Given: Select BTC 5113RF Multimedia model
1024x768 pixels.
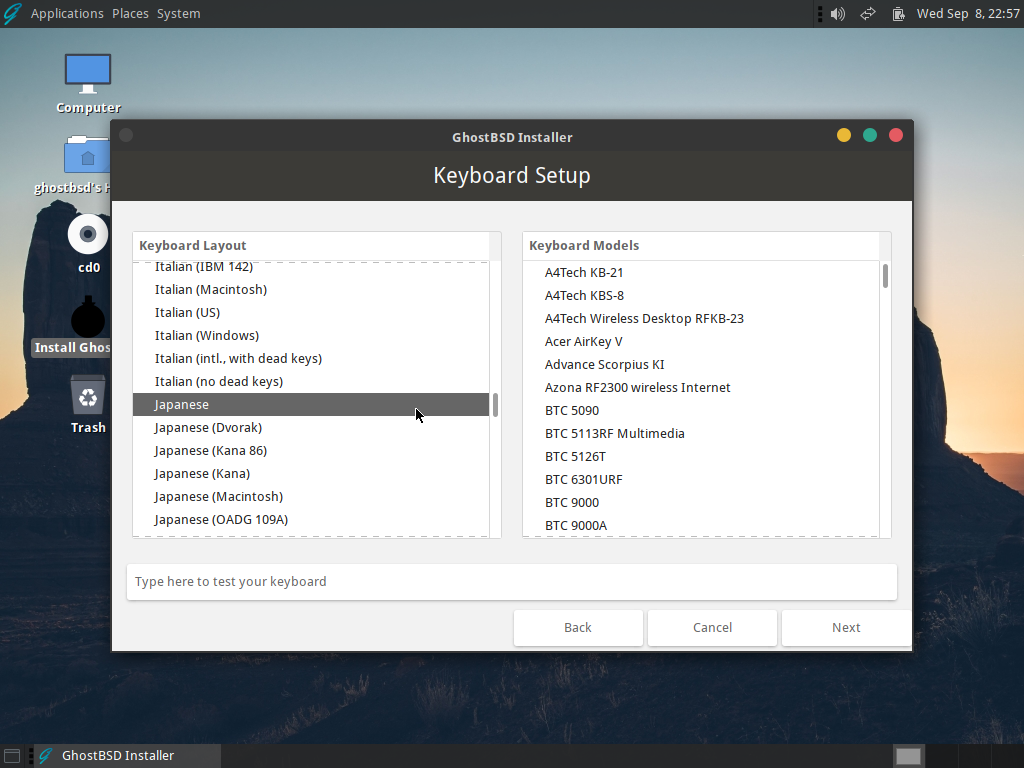Looking at the screenshot, I should click(x=701, y=434).
